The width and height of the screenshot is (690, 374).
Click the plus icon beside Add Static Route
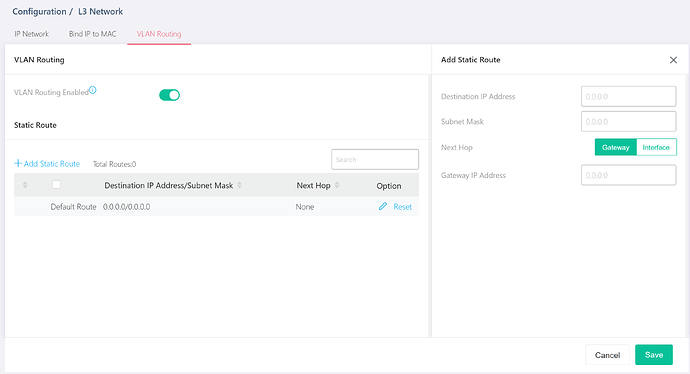point(18,163)
